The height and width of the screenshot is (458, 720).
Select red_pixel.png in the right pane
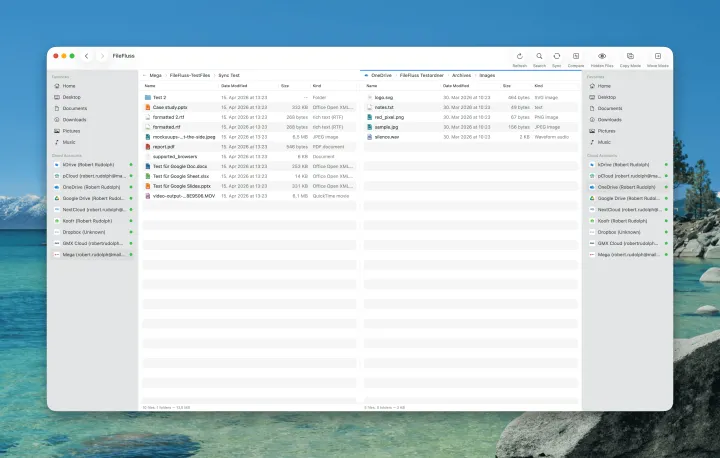click(x=471, y=117)
